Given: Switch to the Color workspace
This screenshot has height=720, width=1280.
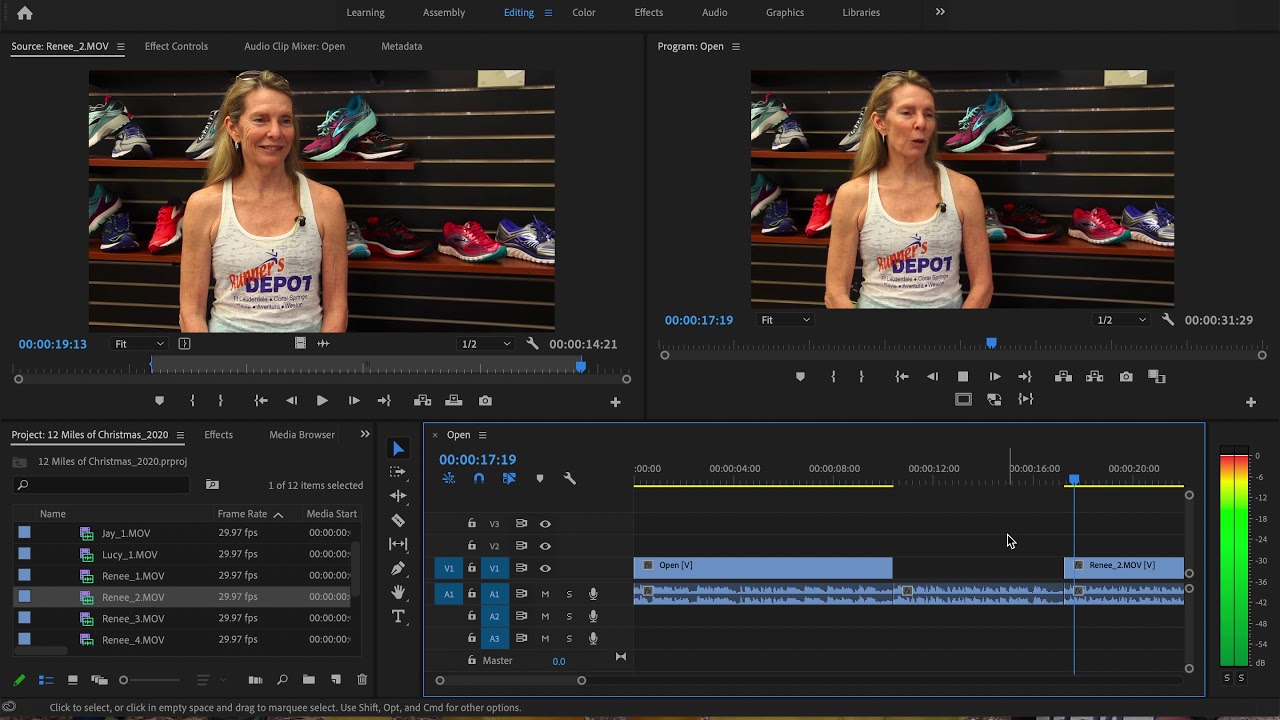Looking at the screenshot, I should tap(584, 12).
